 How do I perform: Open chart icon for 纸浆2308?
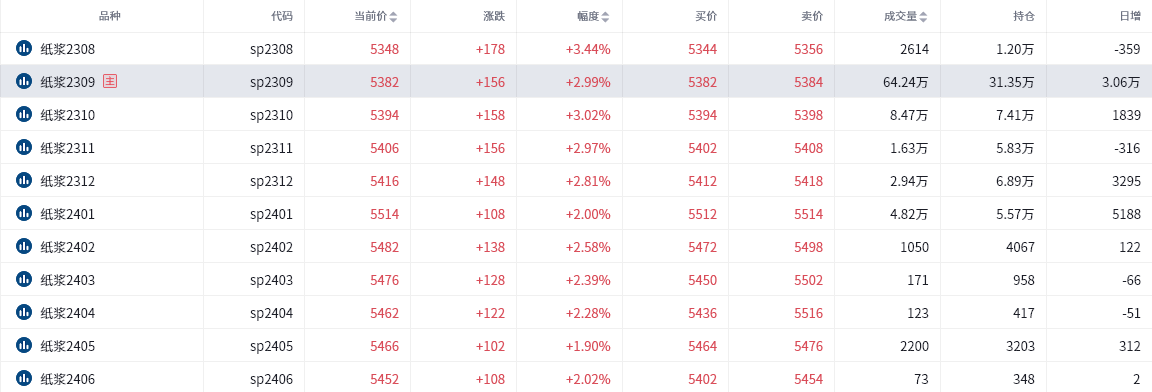24,48
